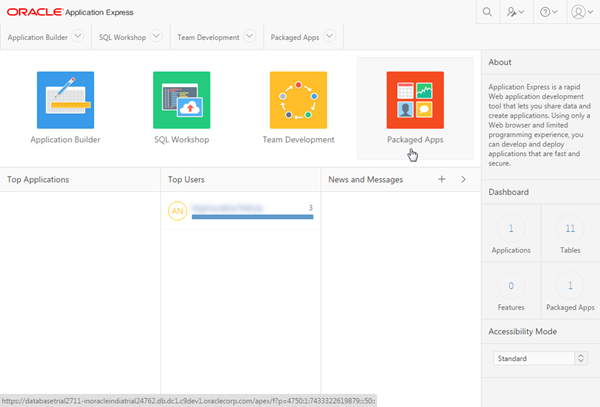Click the Applications count 1 badge
The height and width of the screenshot is (407, 600).
[511, 228]
